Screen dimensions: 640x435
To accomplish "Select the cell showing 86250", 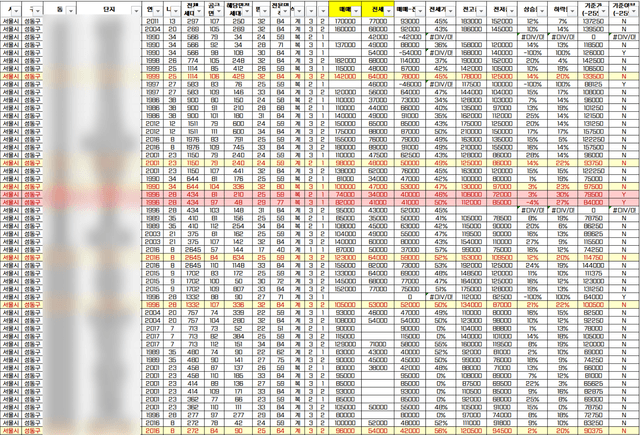I will pyautogui.click(x=593, y=226).
